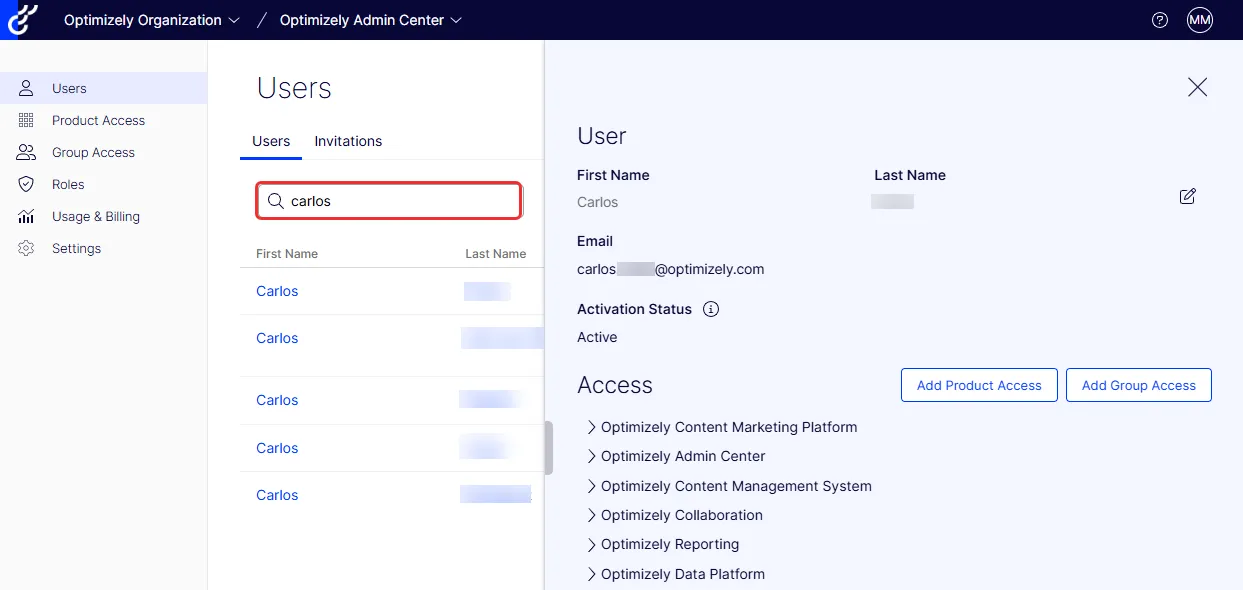The width and height of the screenshot is (1243, 590).
Task: Click the Active status value
Action: (x=597, y=337)
